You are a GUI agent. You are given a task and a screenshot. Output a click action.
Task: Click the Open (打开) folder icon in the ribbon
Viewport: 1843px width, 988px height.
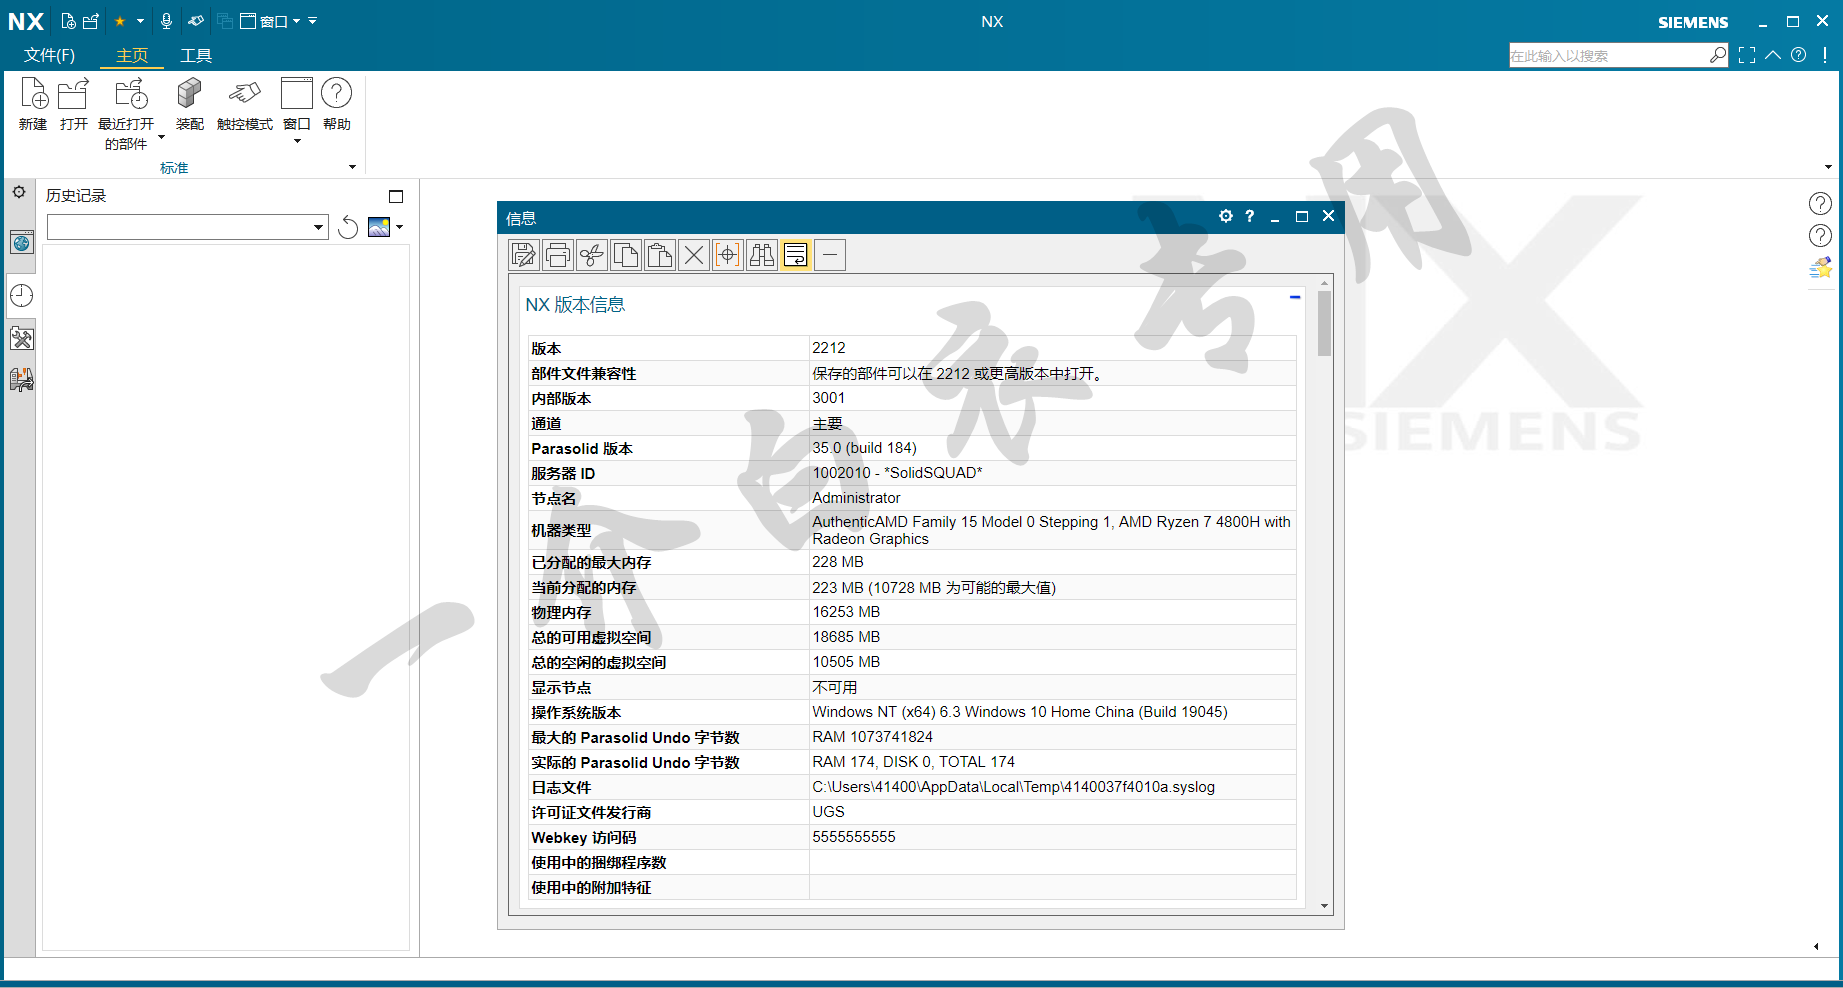click(x=74, y=93)
